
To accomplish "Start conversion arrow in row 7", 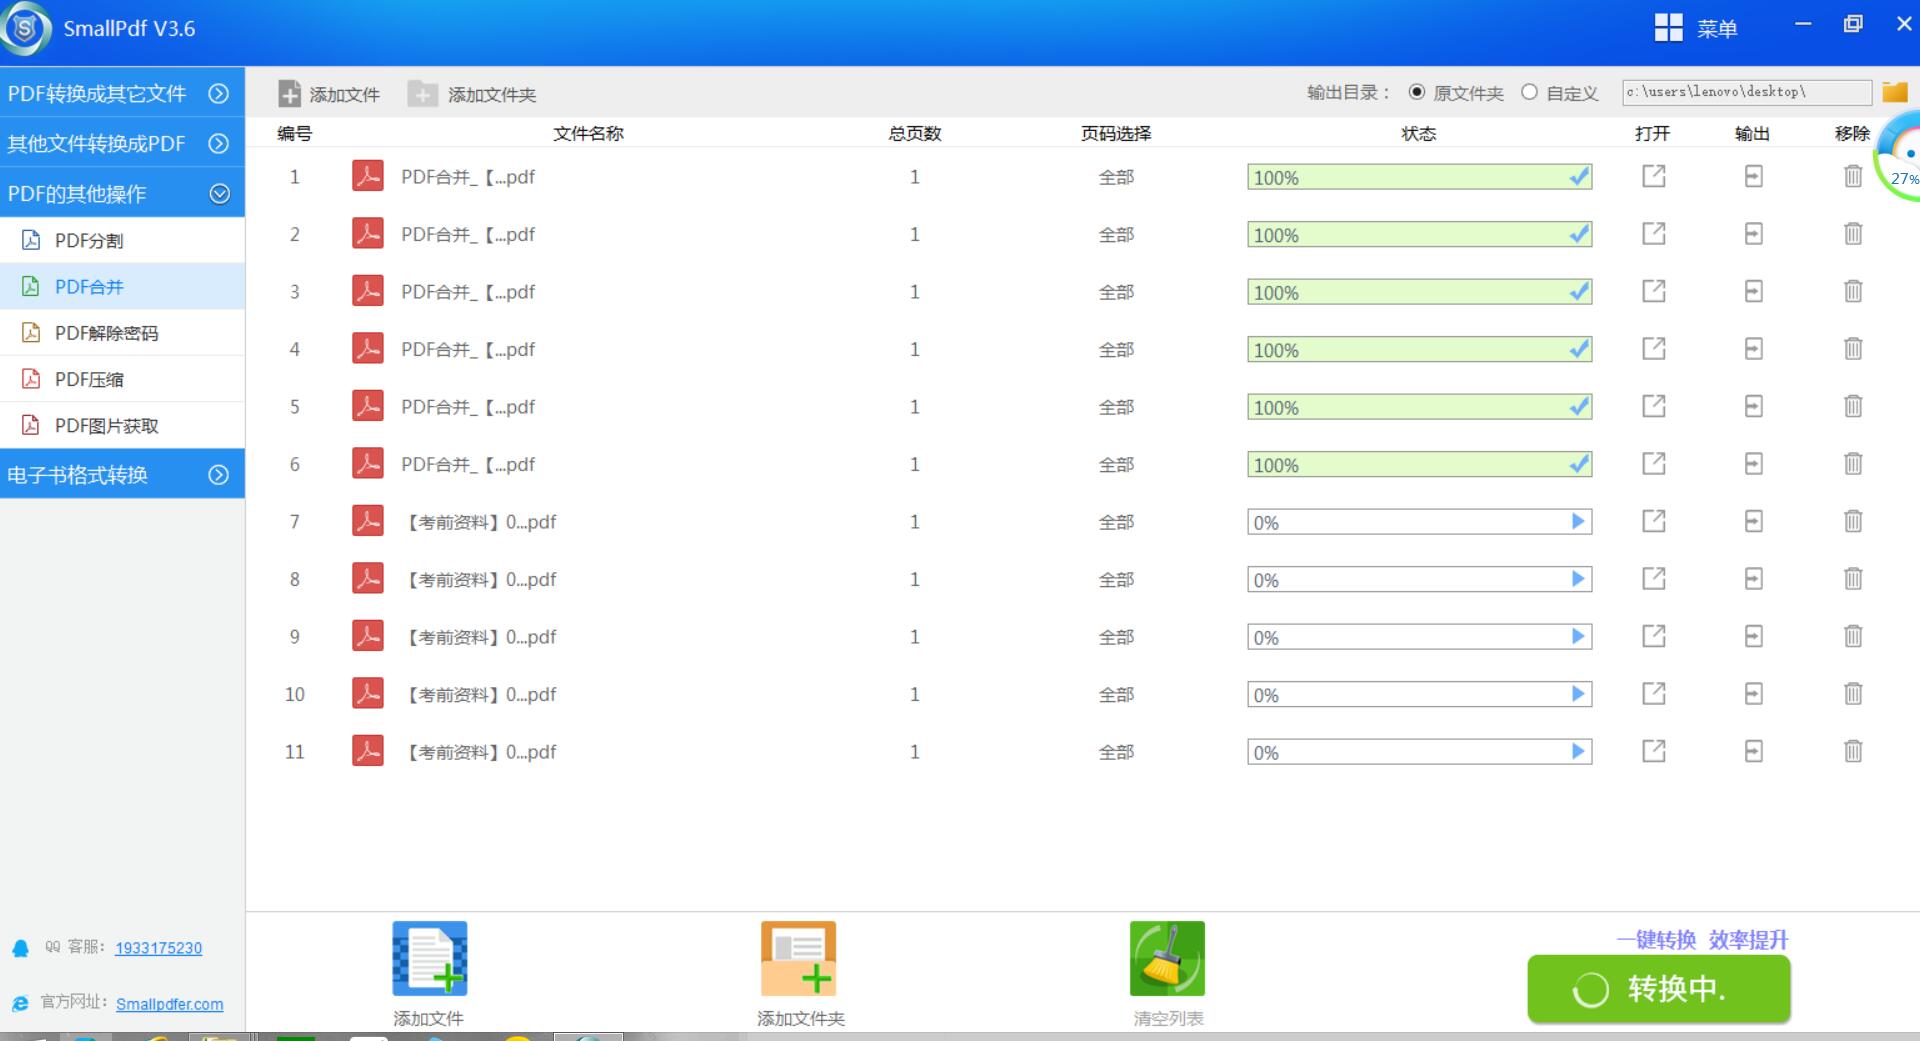I will 1578,521.
